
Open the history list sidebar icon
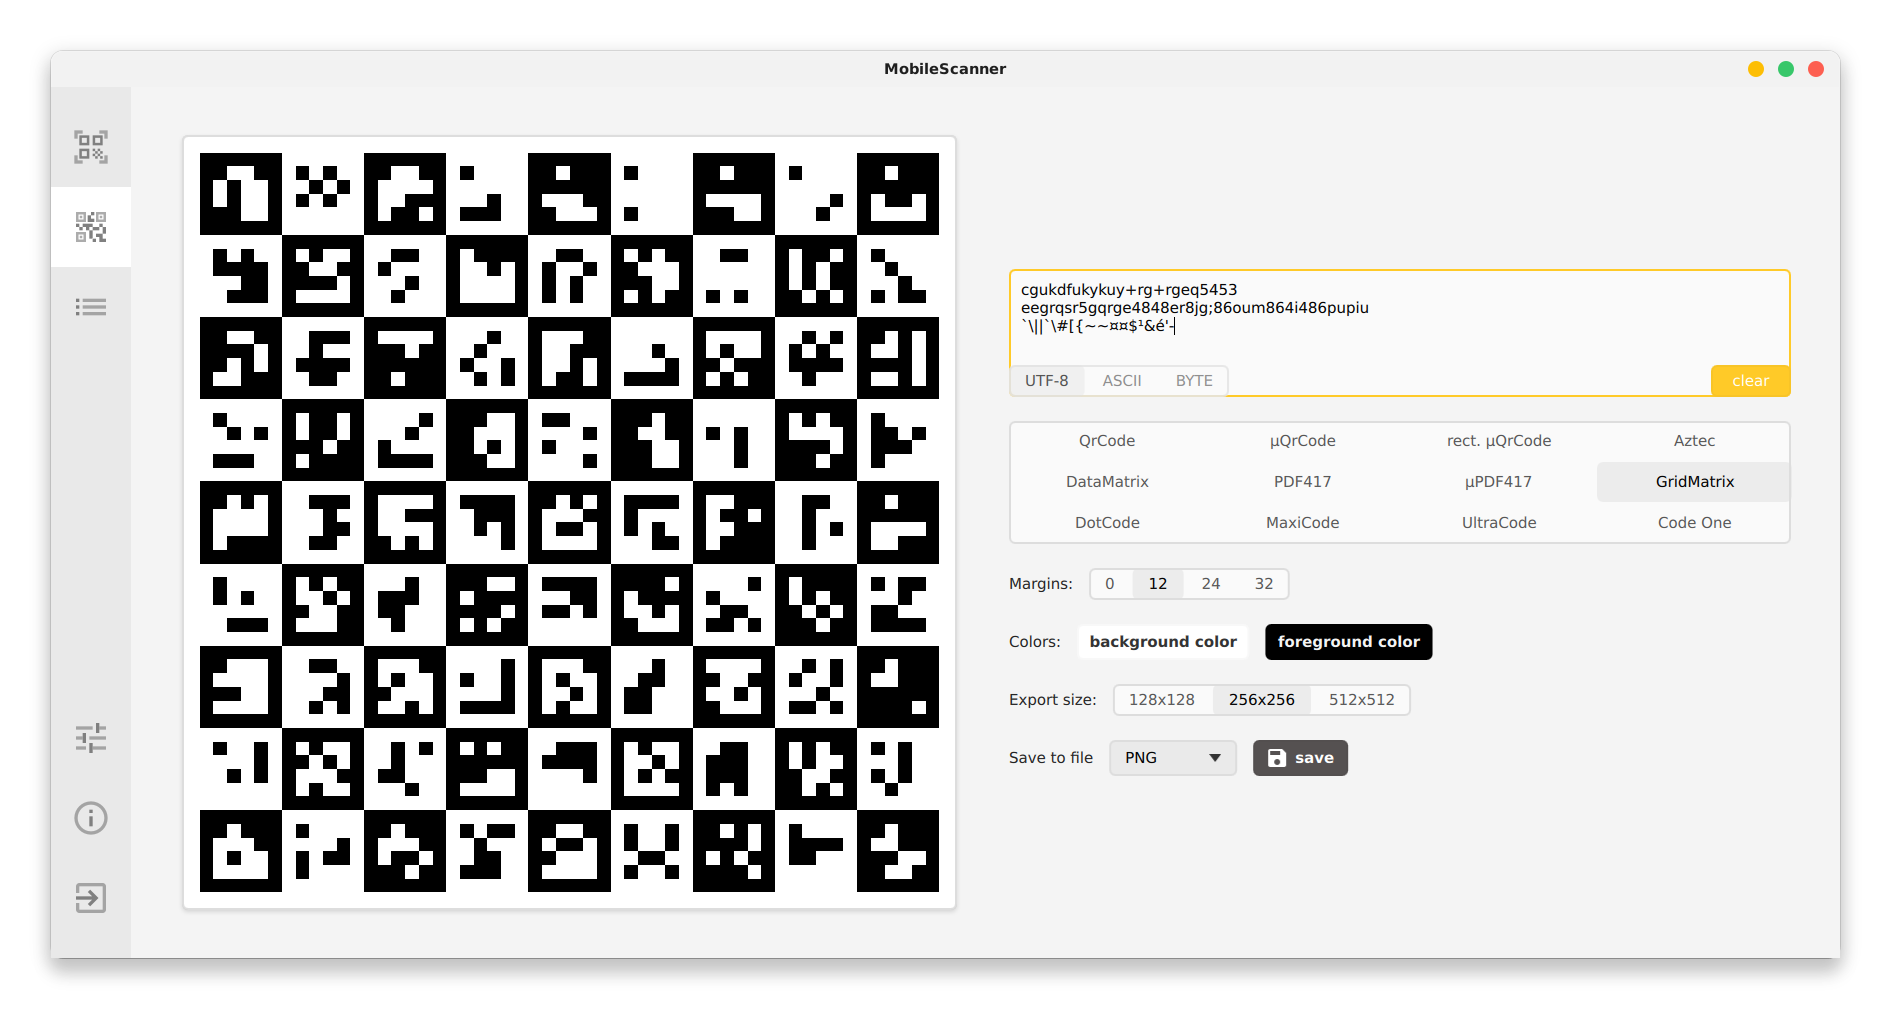pyautogui.click(x=91, y=307)
